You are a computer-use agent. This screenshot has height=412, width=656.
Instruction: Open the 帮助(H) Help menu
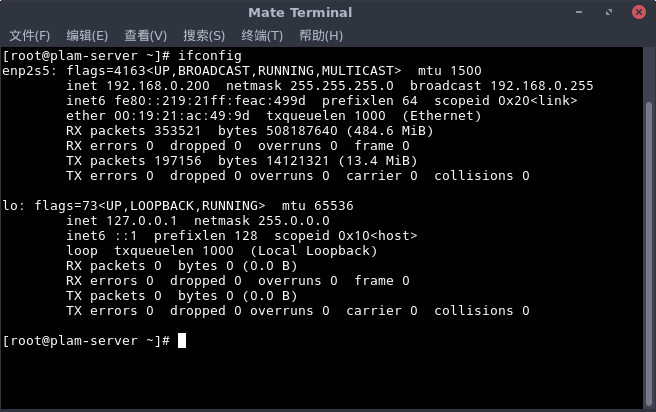click(x=320, y=35)
